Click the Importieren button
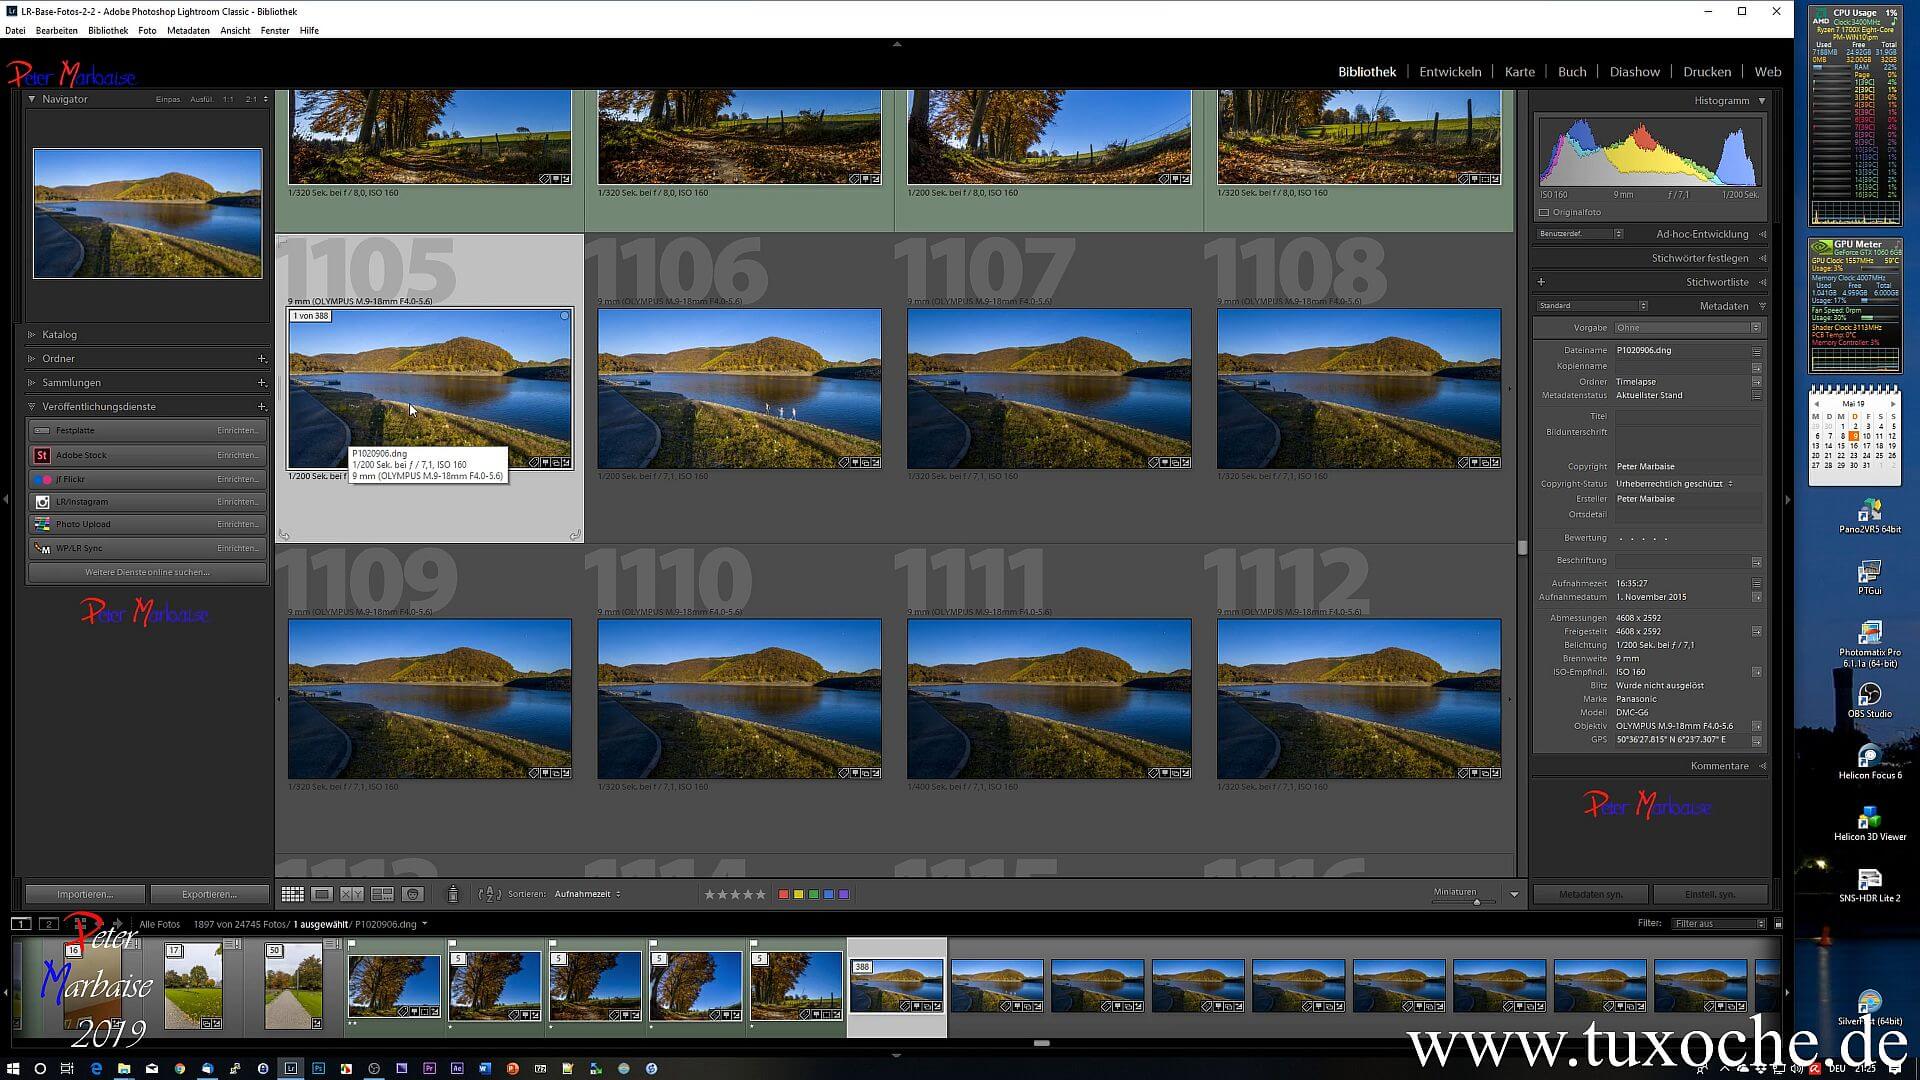Screen dimensions: 1920x1080 [x=85, y=894]
